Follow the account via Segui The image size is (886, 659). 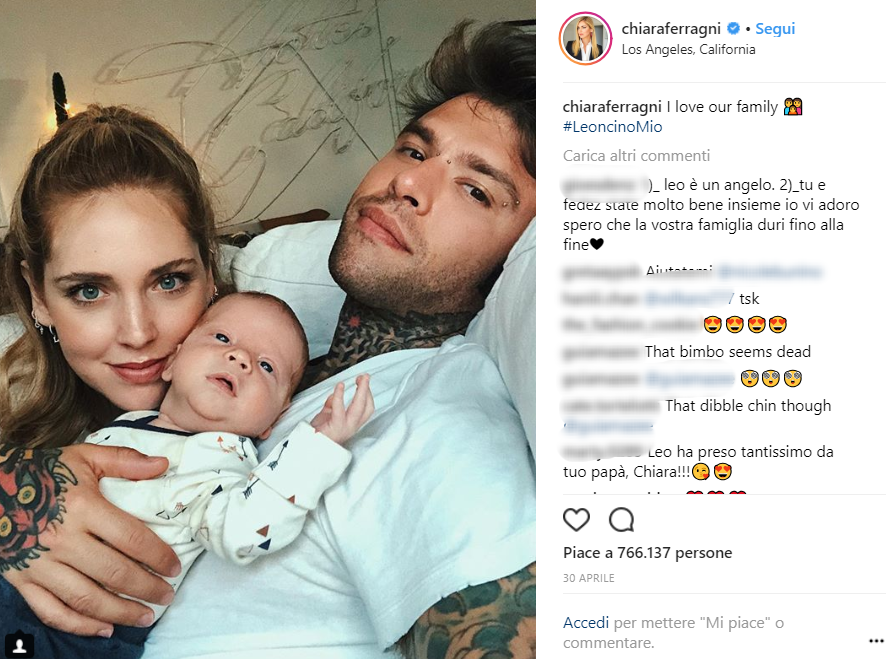775,28
